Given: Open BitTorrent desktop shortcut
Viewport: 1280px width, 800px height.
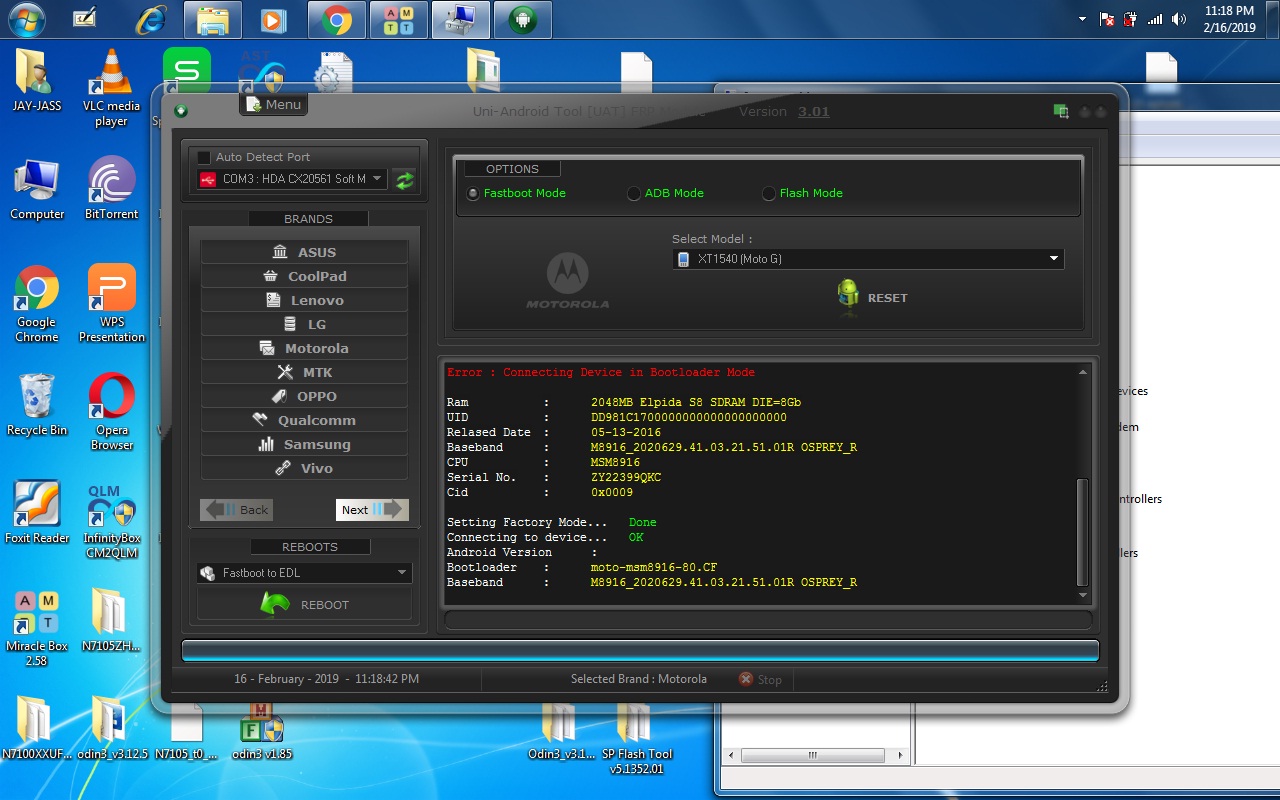Looking at the screenshot, I should [111, 188].
